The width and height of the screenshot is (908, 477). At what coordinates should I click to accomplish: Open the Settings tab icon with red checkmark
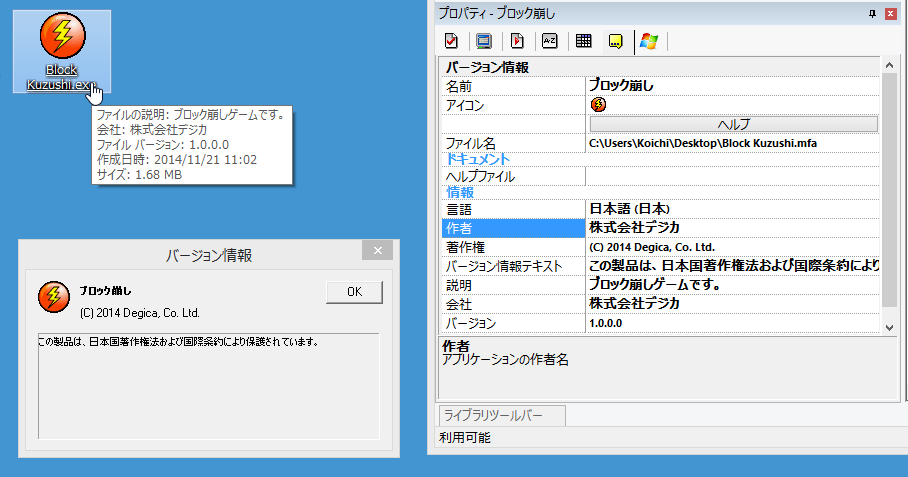[451, 41]
